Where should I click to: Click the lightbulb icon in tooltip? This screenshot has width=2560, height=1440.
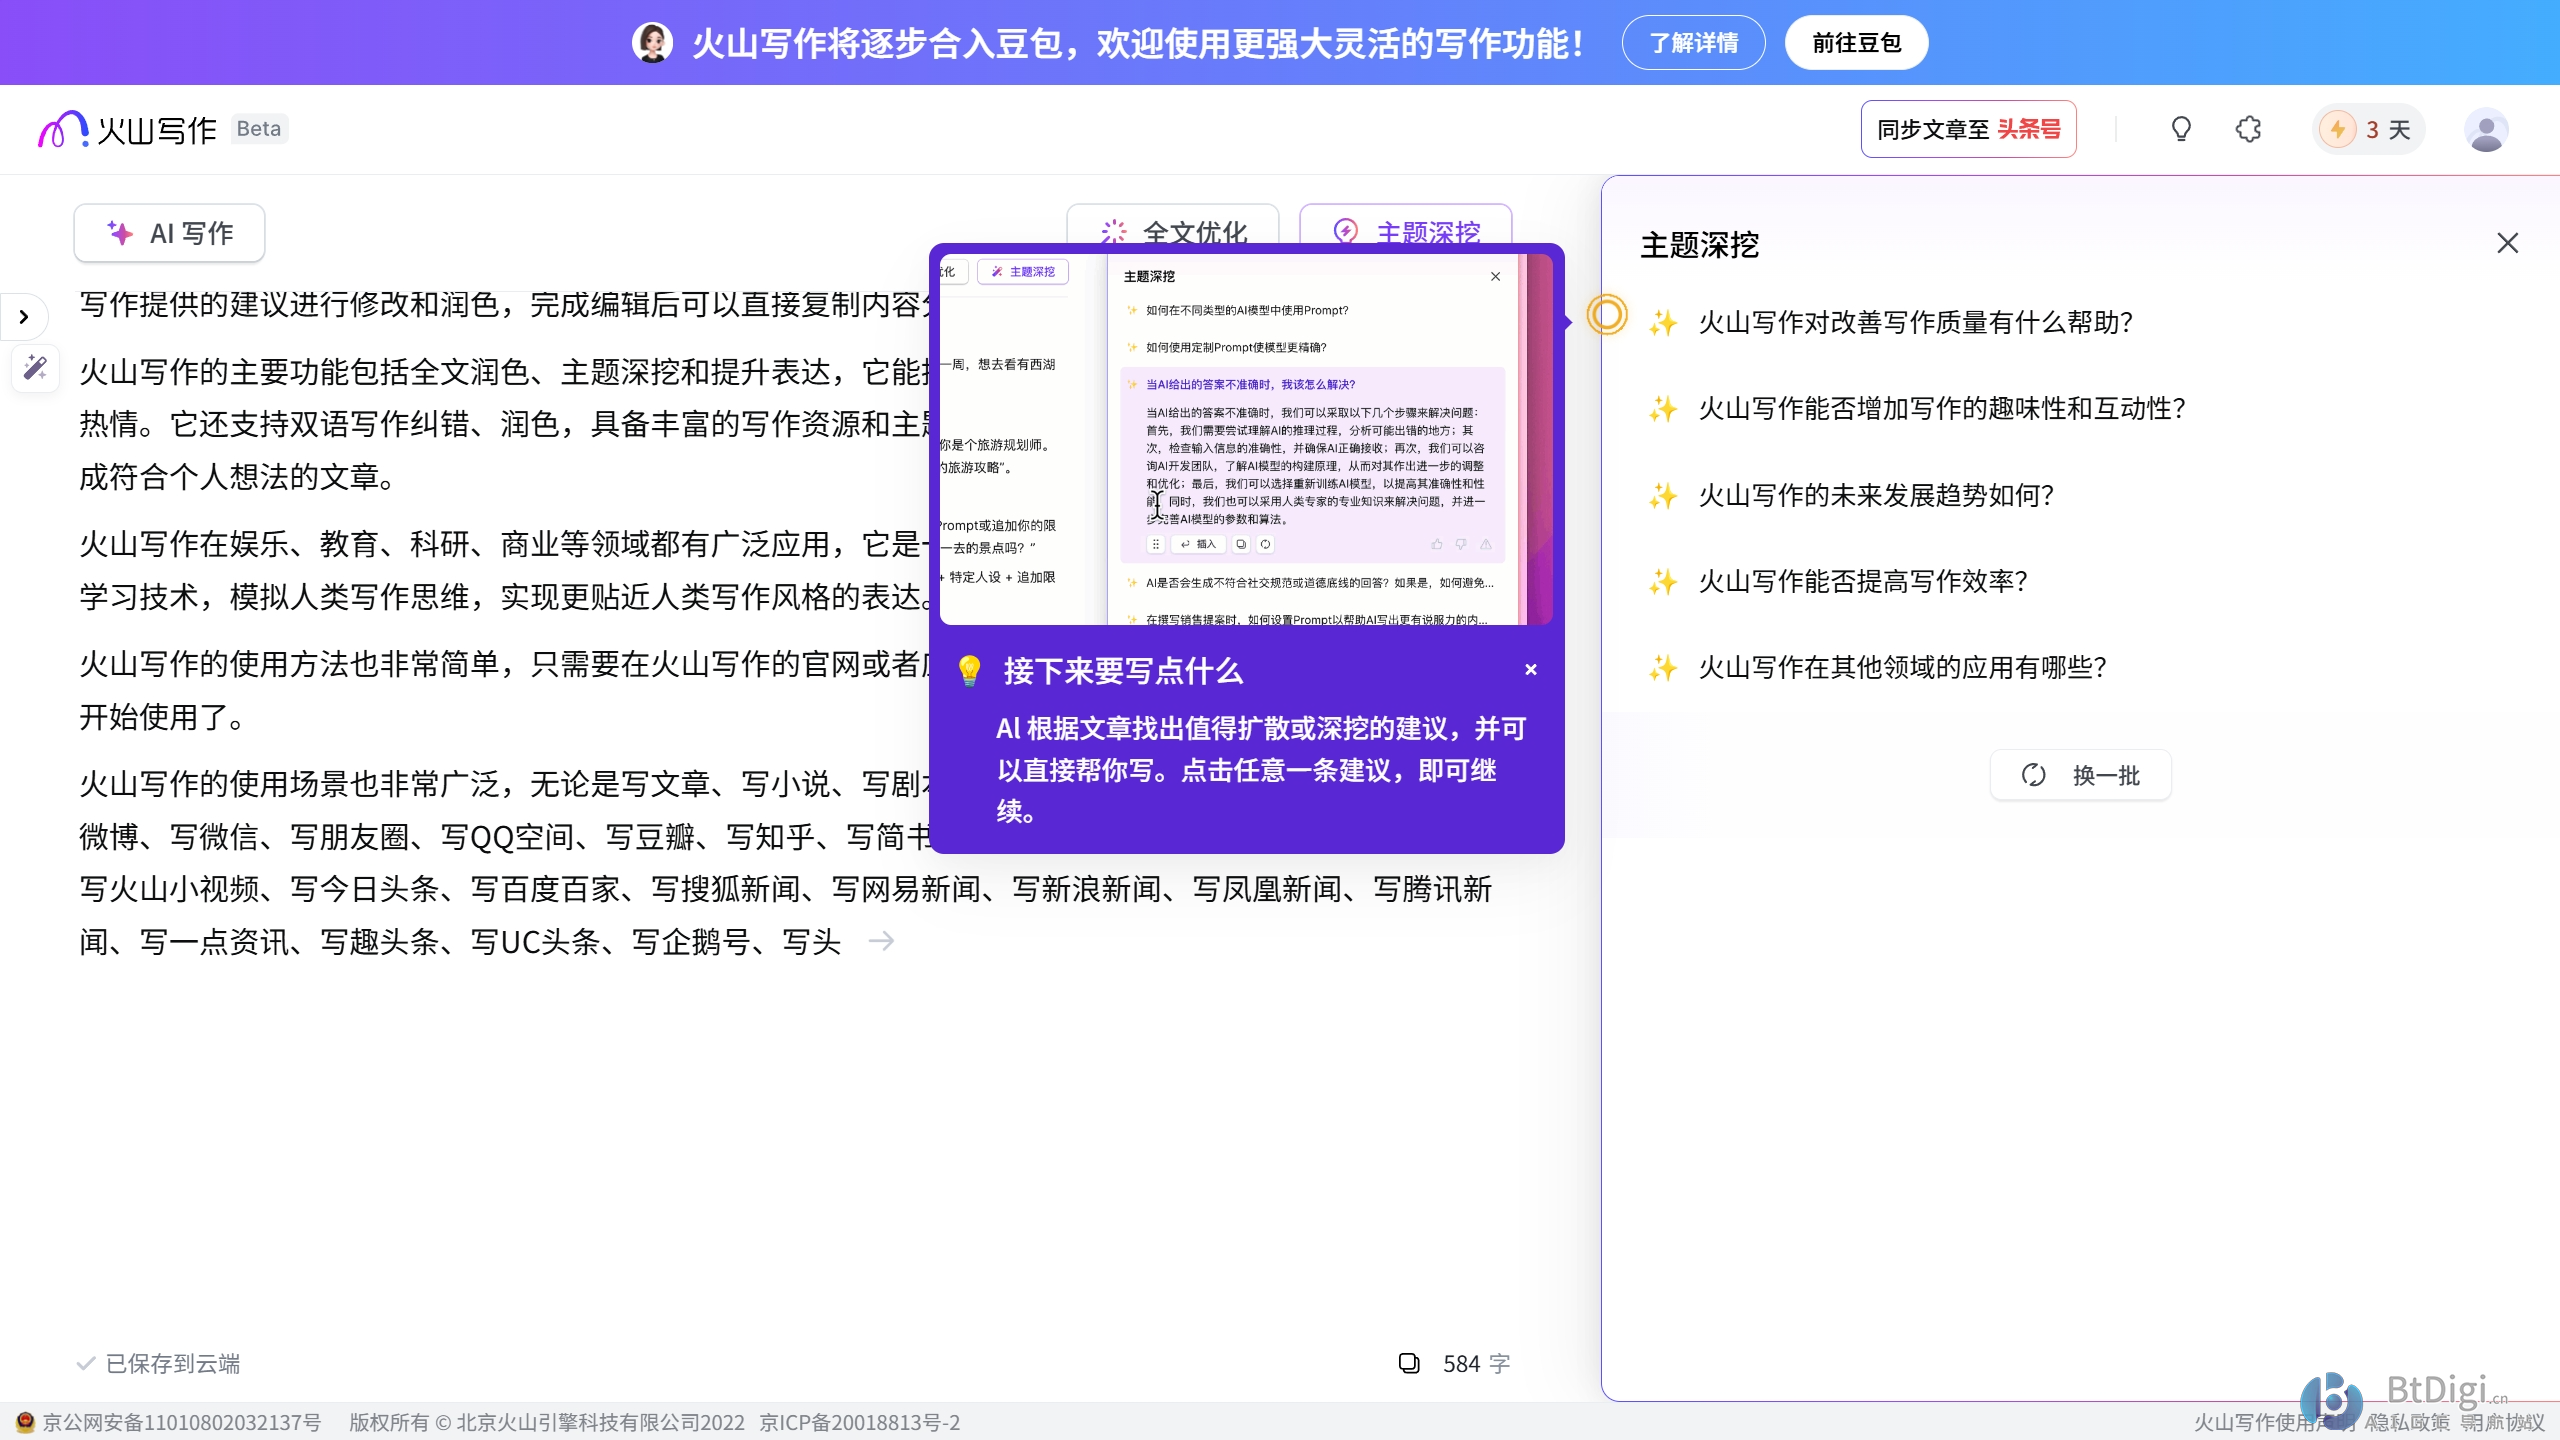(969, 670)
